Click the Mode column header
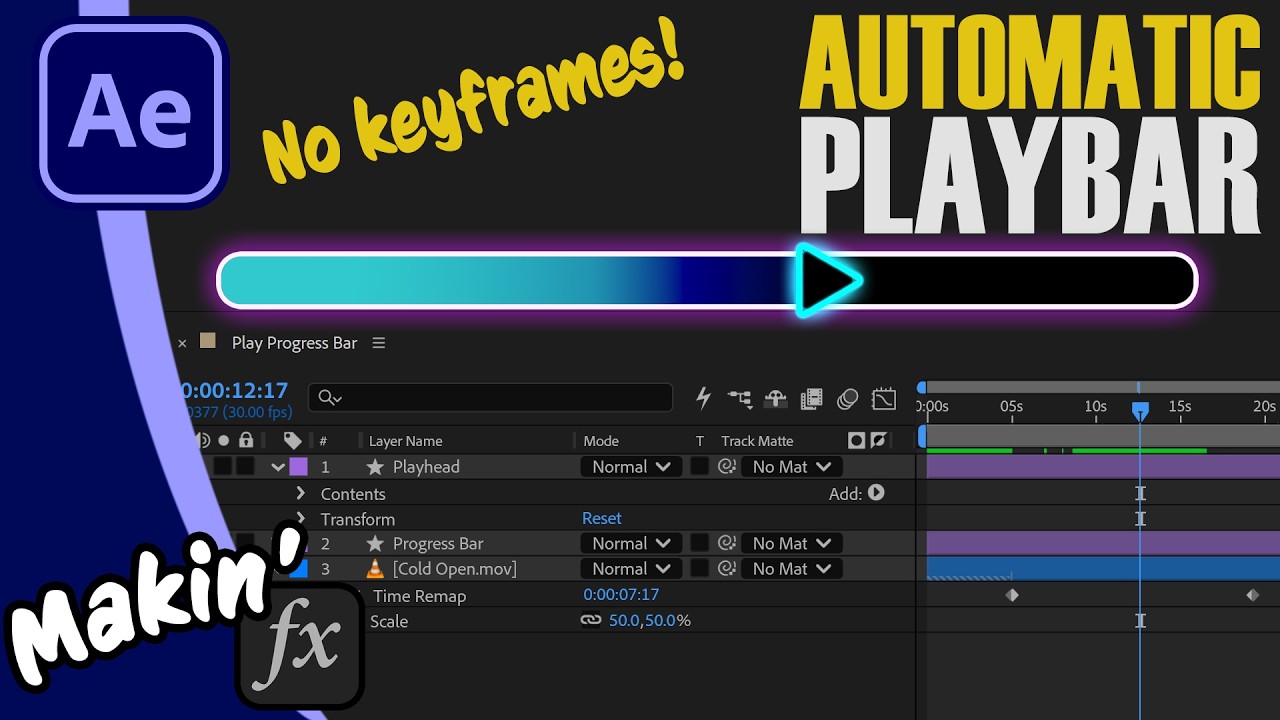1280x720 pixels. [601, 441]
